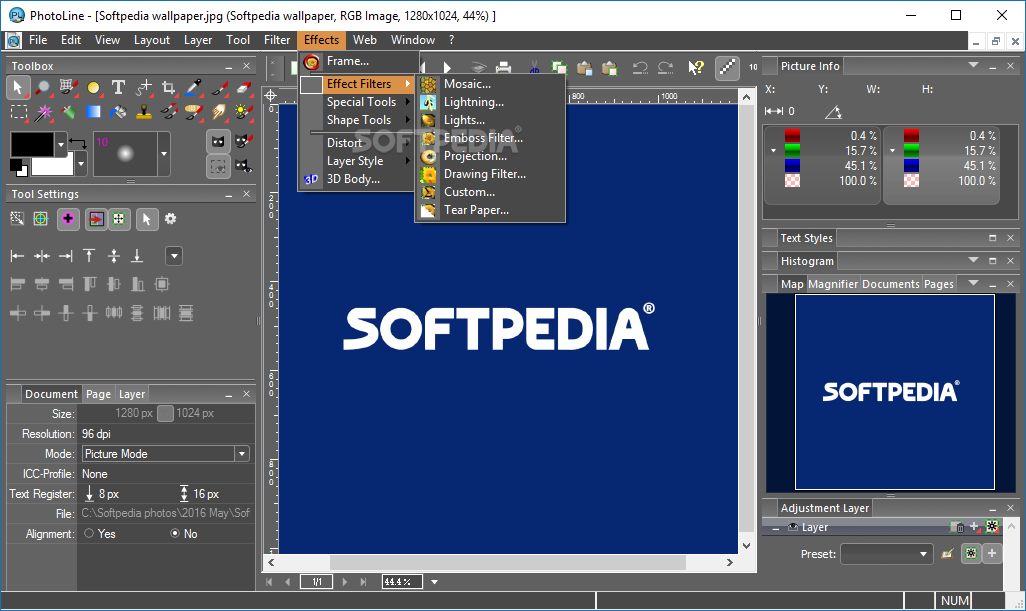Screen dimensions: 1026x611
Task: Select the stamp clone tool
Action: point(144,112)
